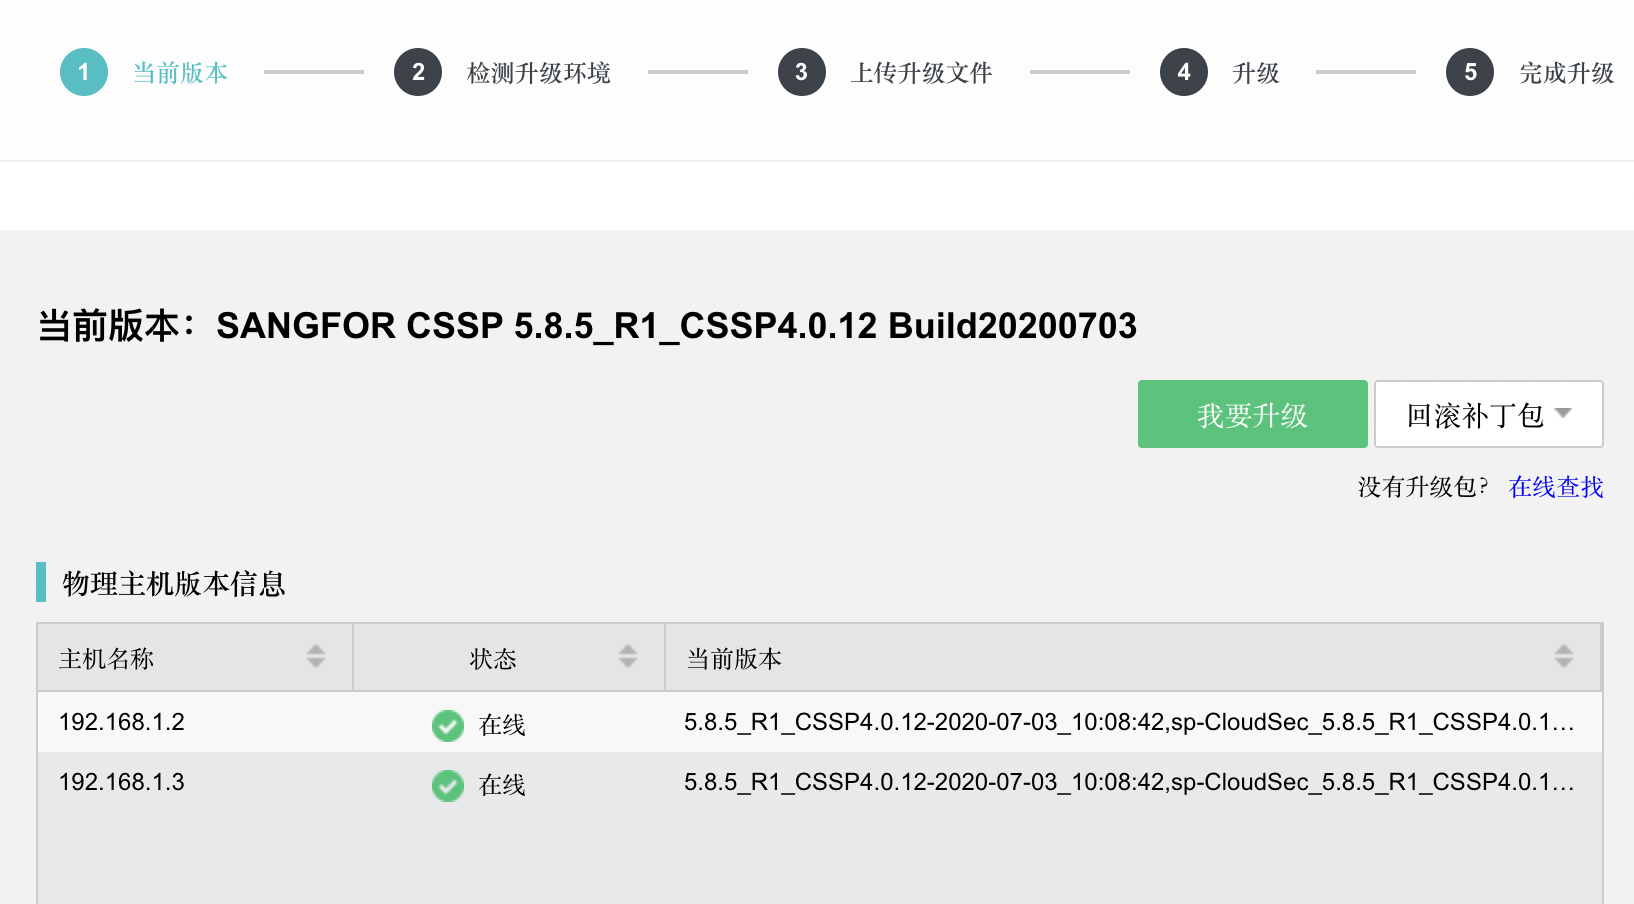Toggle sort order on 当前版本 column
The width and height of the screenshot is (1634, 904).
(1563, 657)
